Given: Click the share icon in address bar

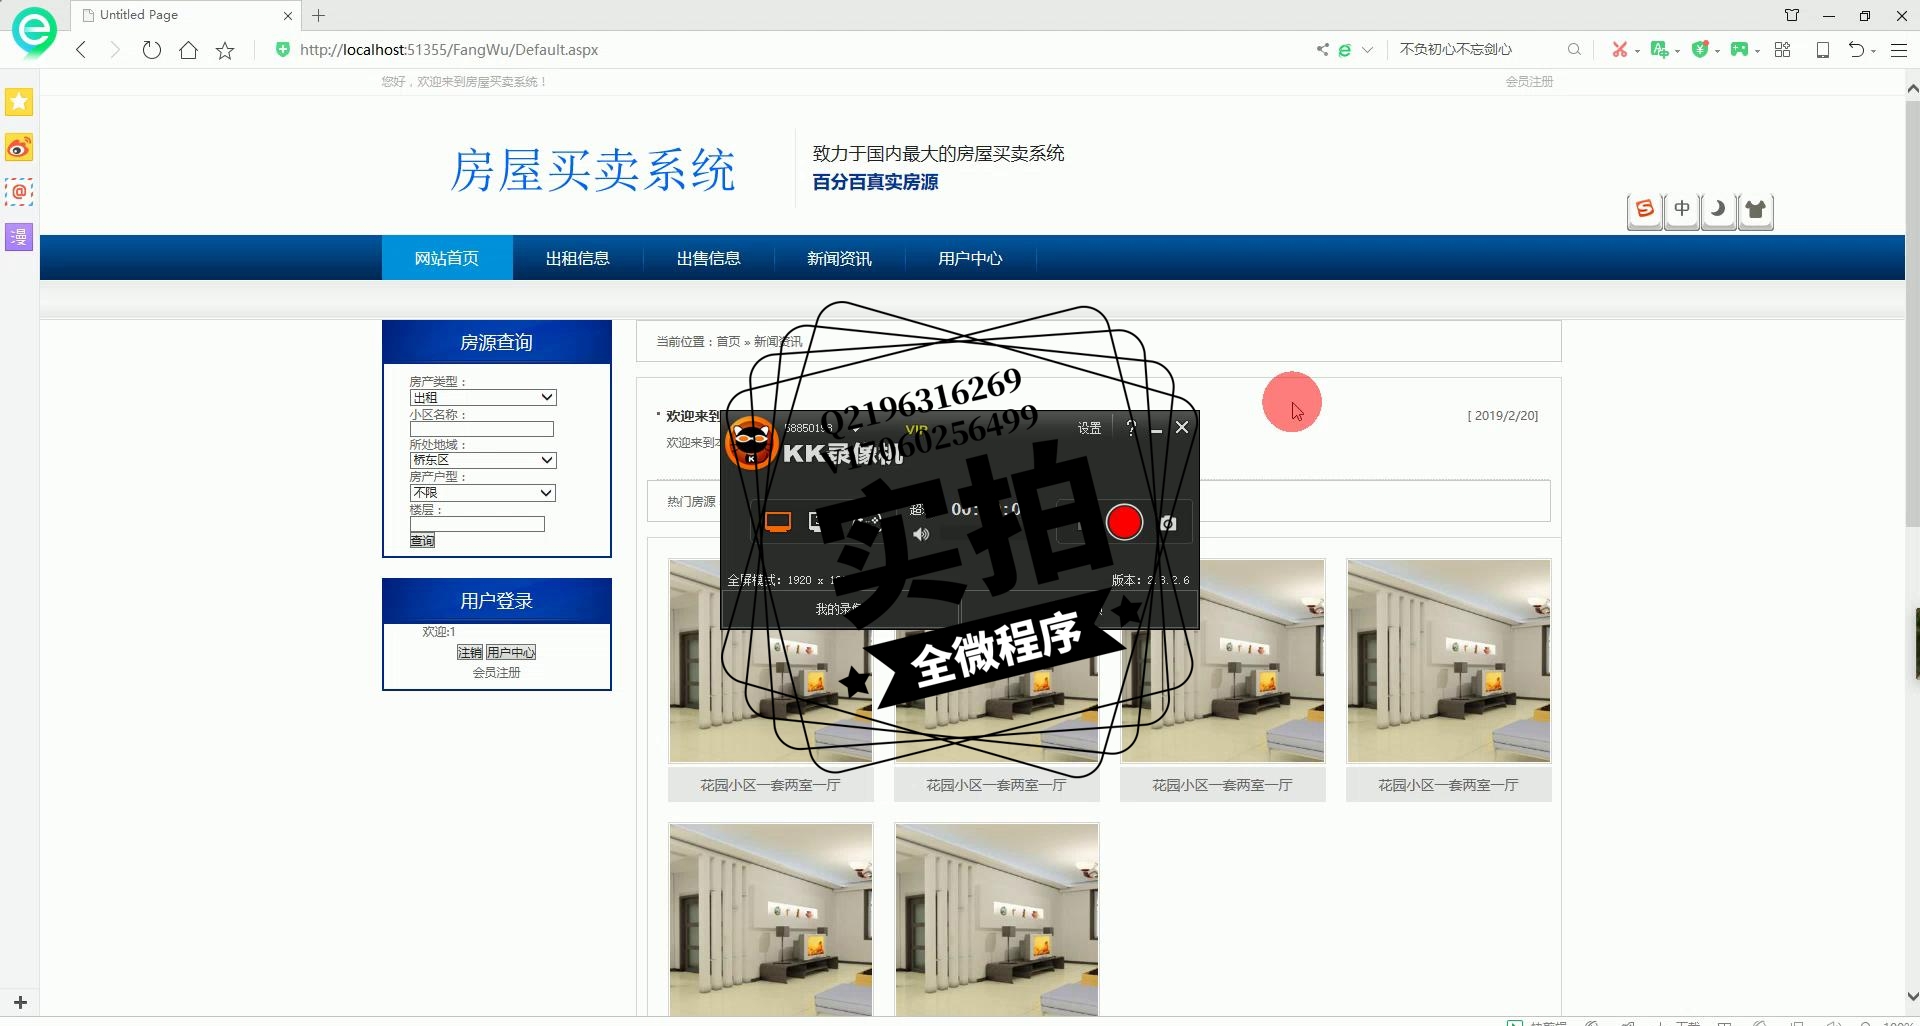Looking at the screenshot, I should click(x=1323, y=49).
